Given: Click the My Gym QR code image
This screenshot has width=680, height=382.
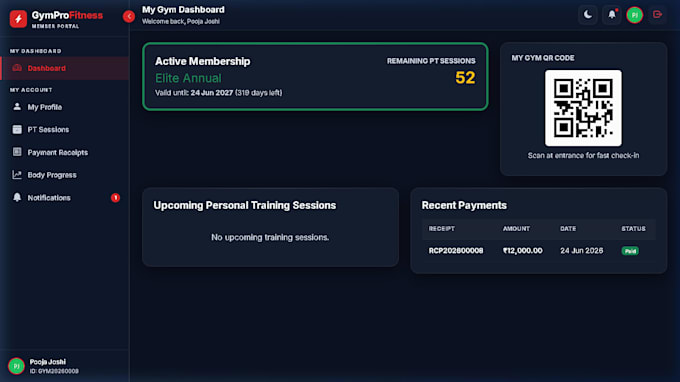Looking at the screenshot, I should coord(583,108).
